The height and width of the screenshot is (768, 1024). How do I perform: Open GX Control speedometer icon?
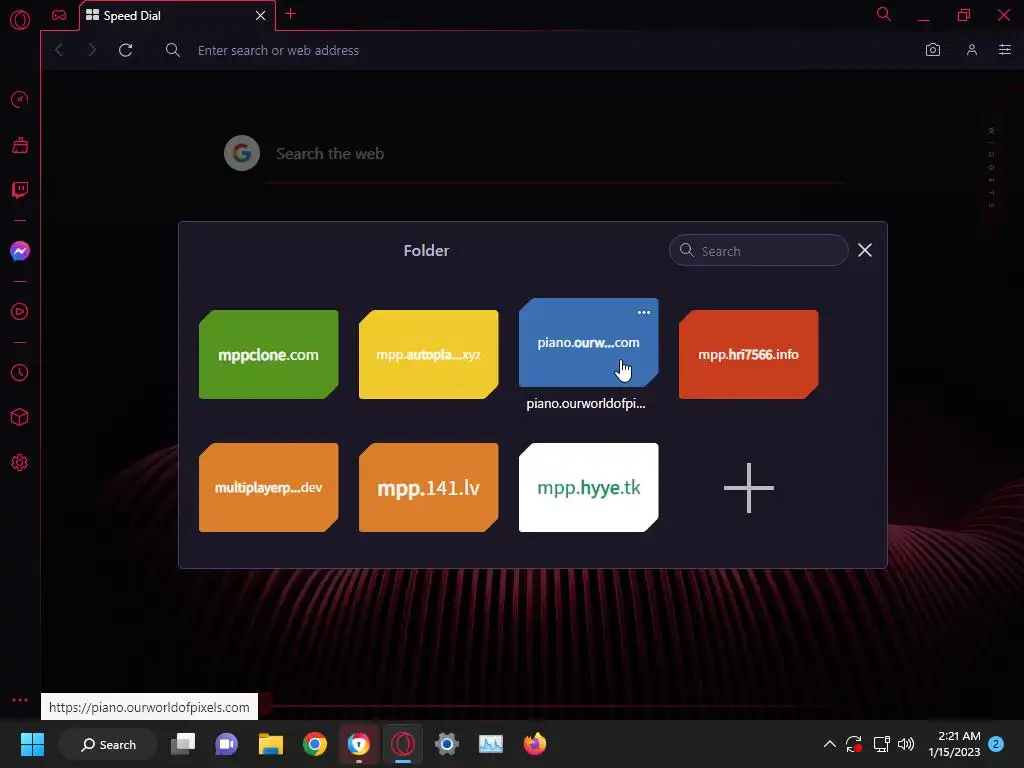tap(20, 99)
